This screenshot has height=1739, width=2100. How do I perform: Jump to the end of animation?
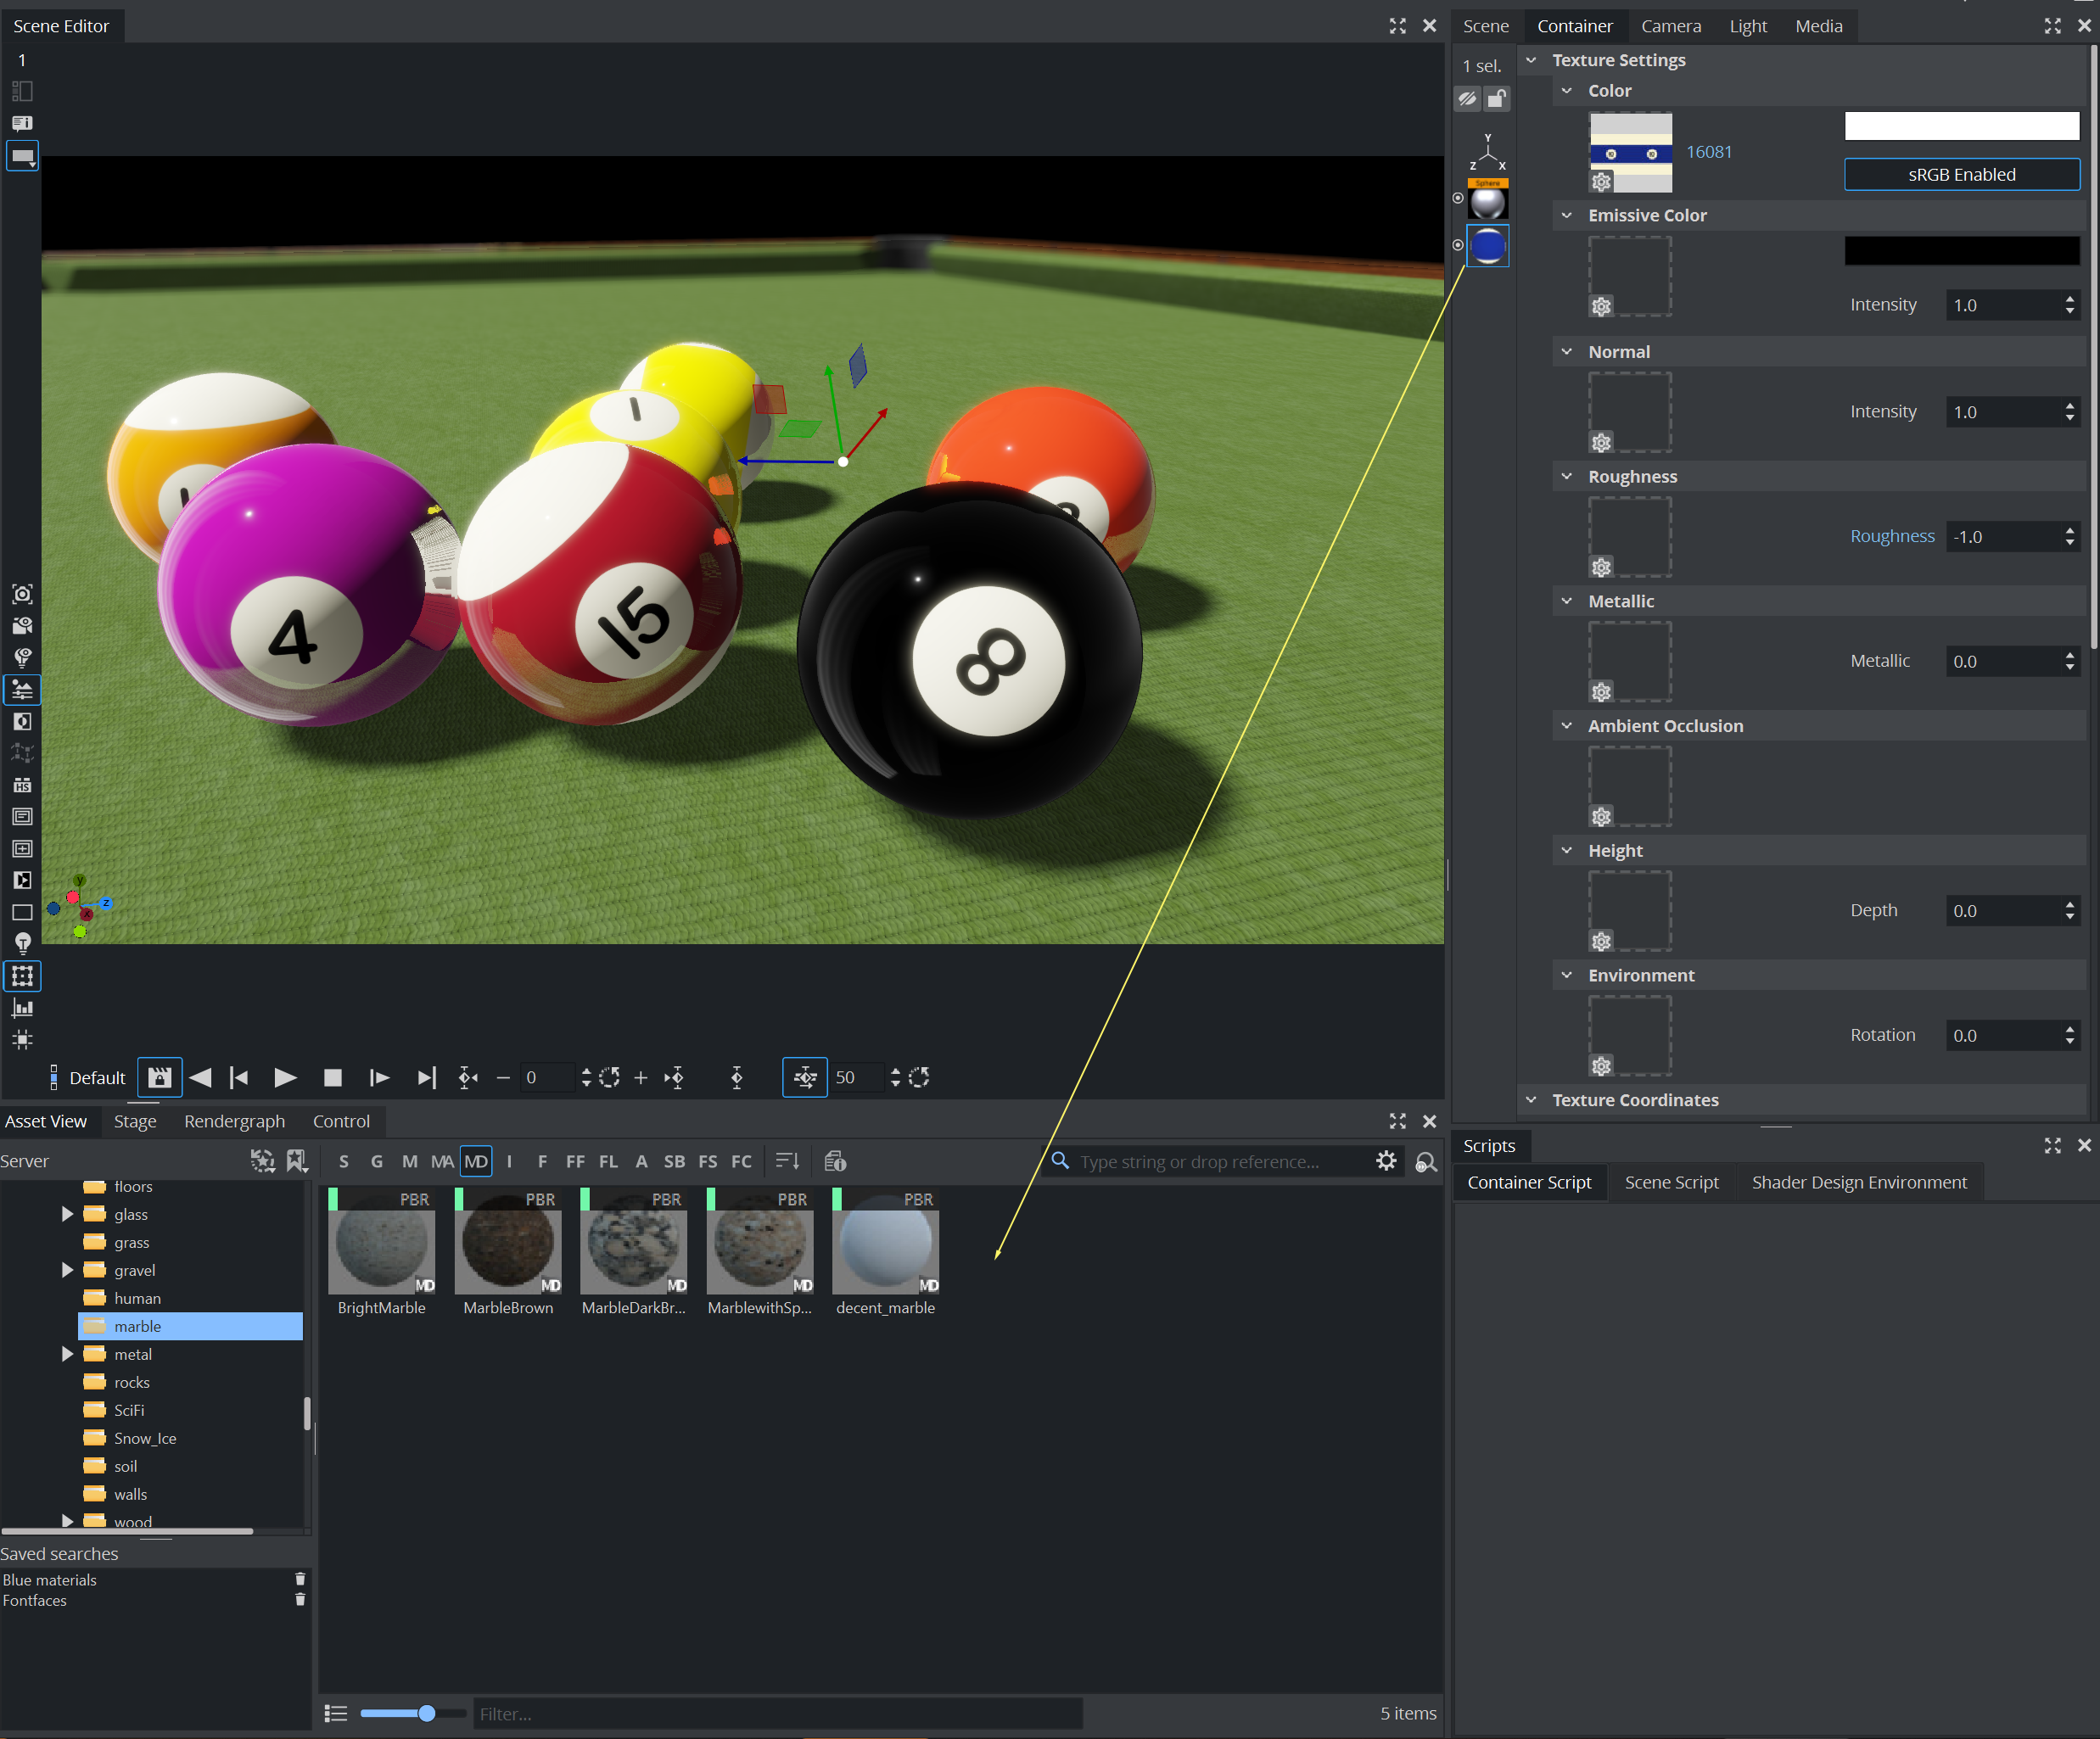(426, 1077)
